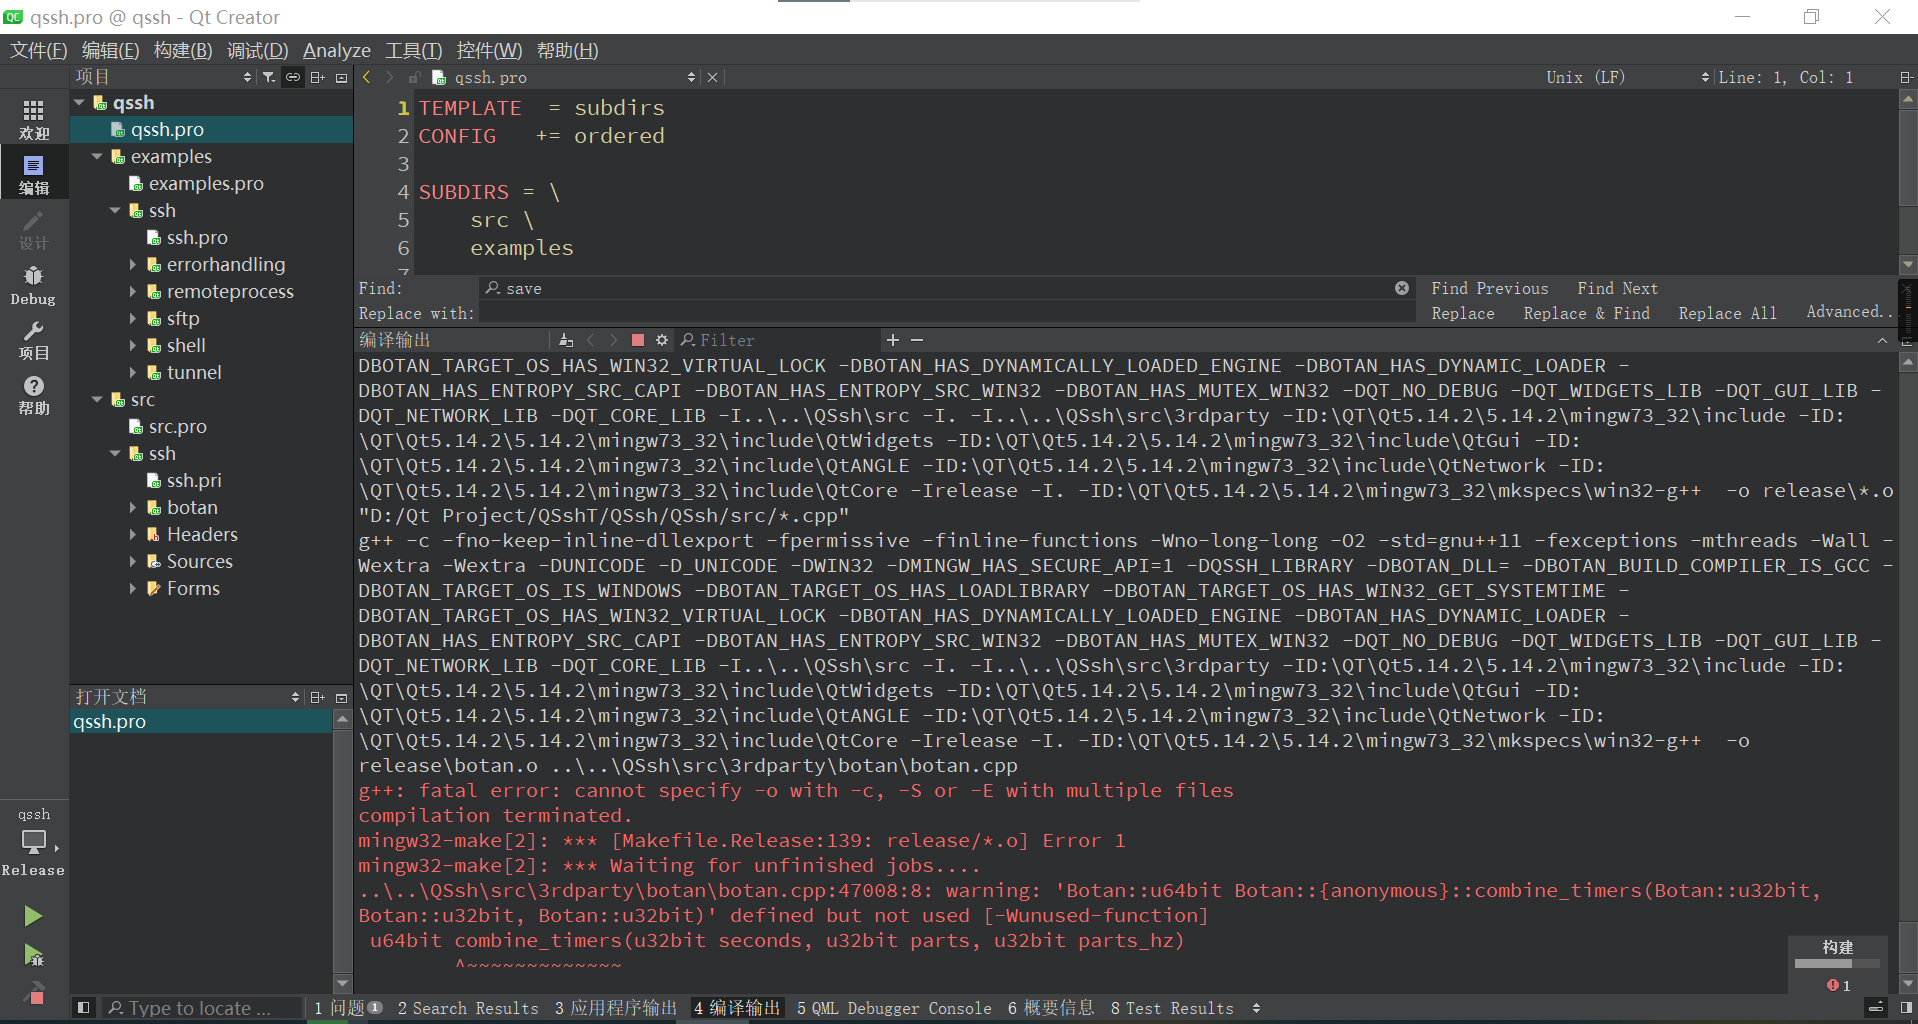1918x1024 pixels.
Task: Click the Find Previous button
Action: click(x=1489, y=288)
